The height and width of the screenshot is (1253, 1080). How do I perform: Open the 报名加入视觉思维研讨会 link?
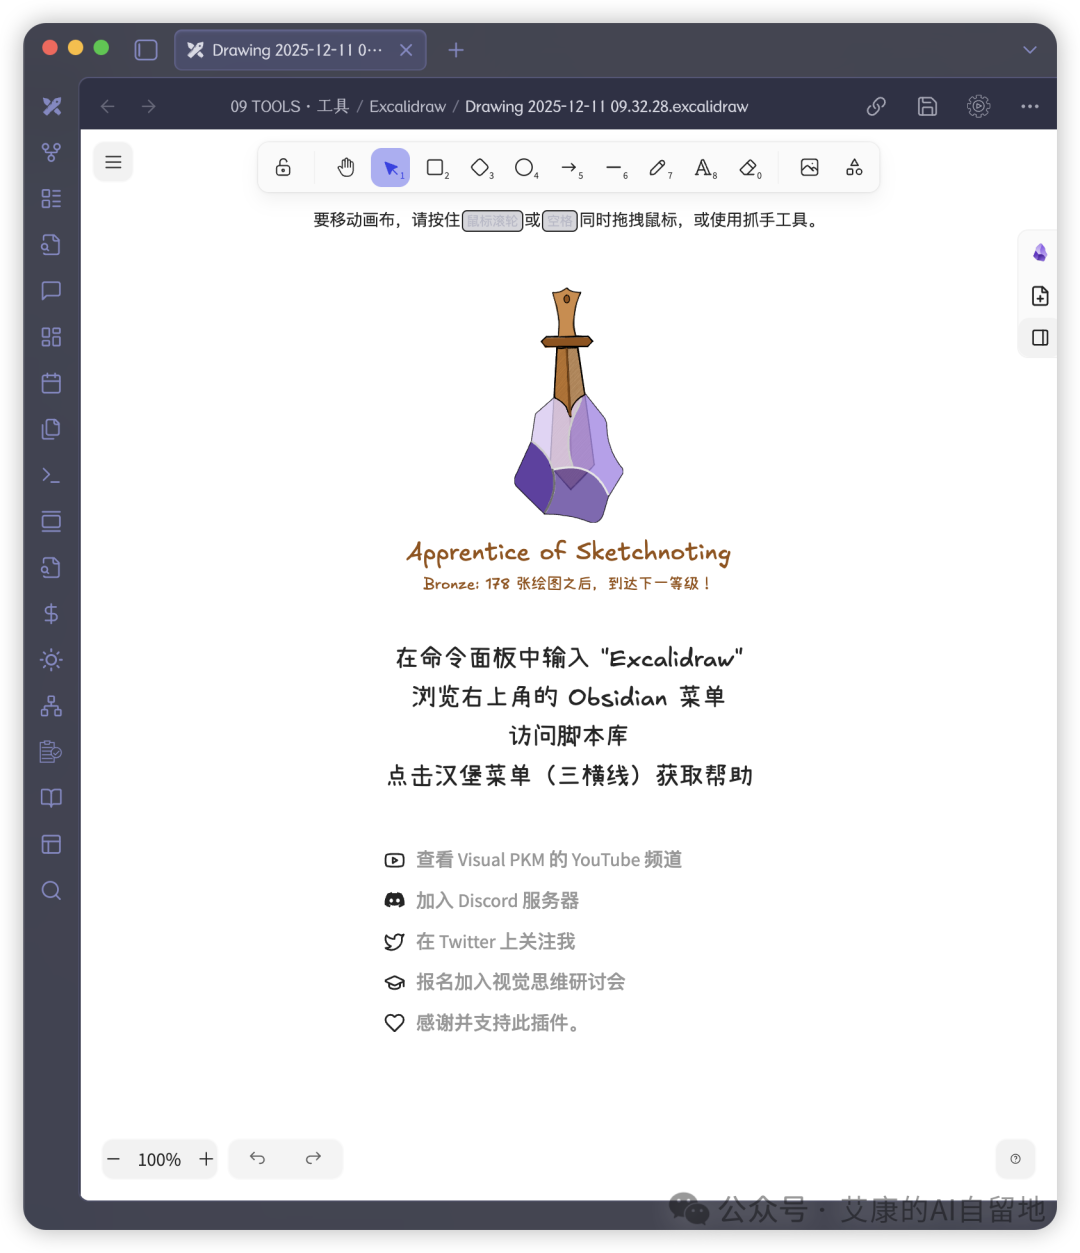pyautogui.click(x=505, y=982)
